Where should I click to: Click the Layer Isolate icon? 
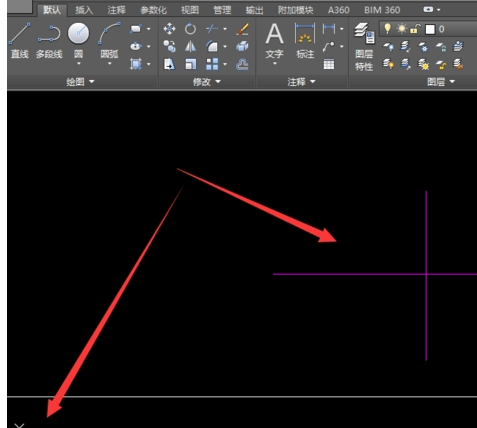405,46
